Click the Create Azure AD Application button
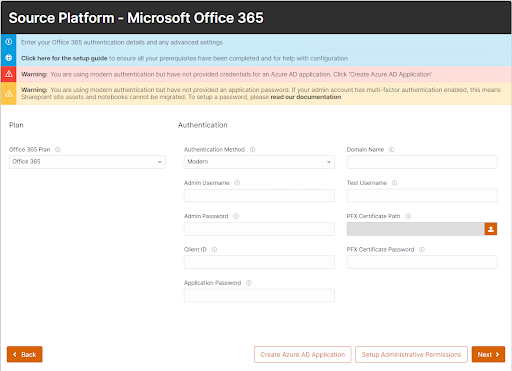This screenshot has height=371, width=512. click(x=303, y=354)
